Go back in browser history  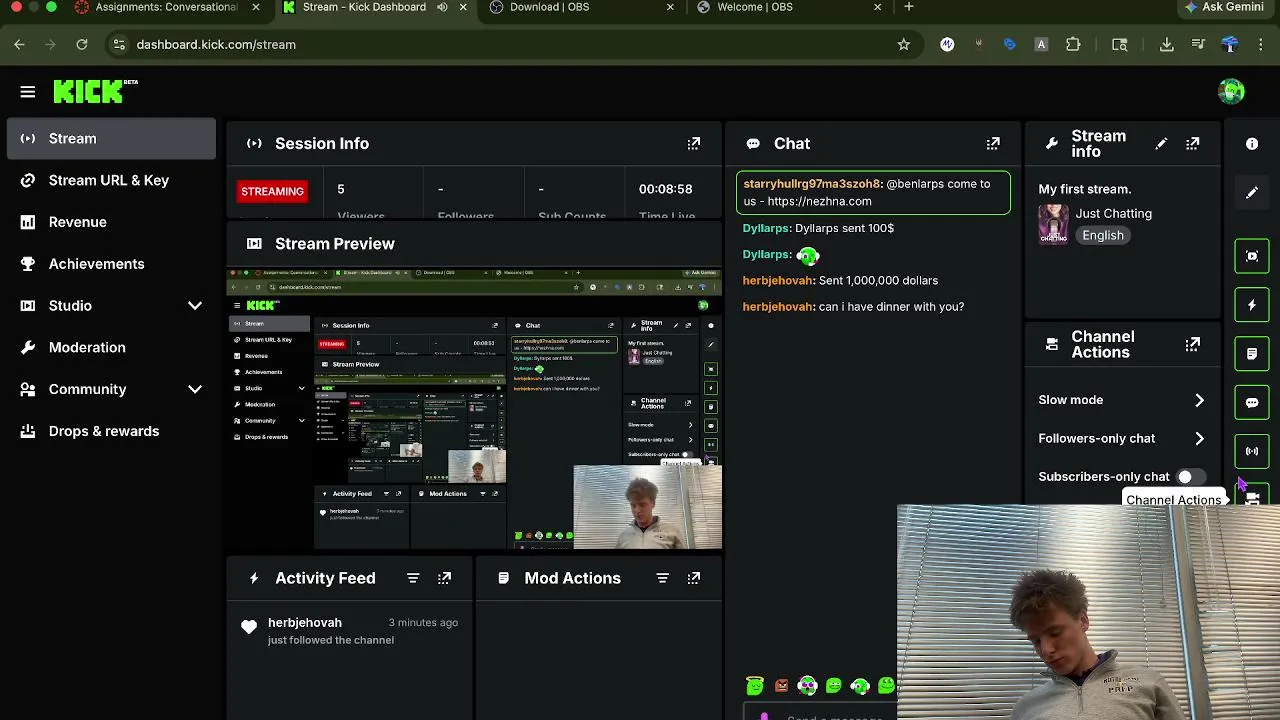[20, 44]
